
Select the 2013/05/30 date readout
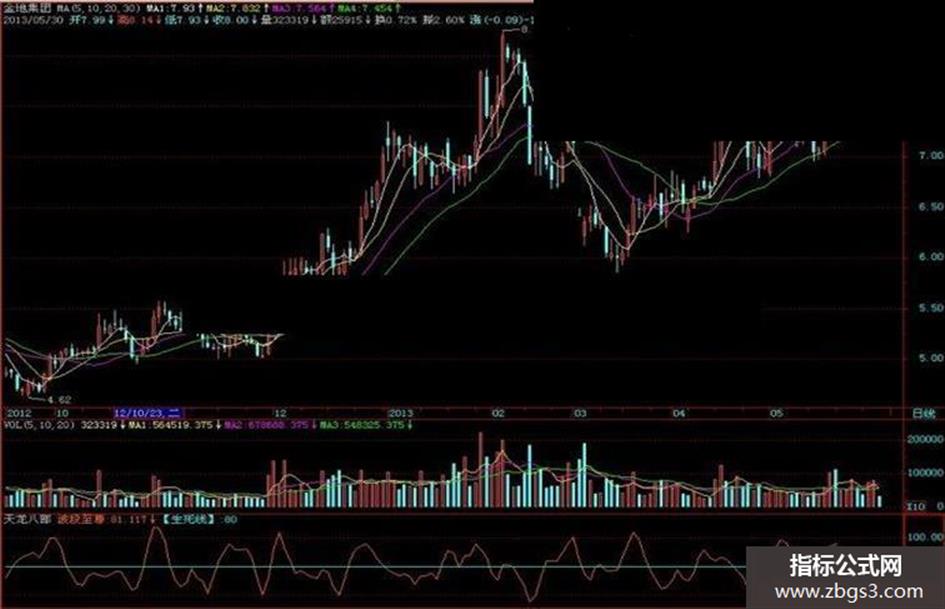coord(34,20)
